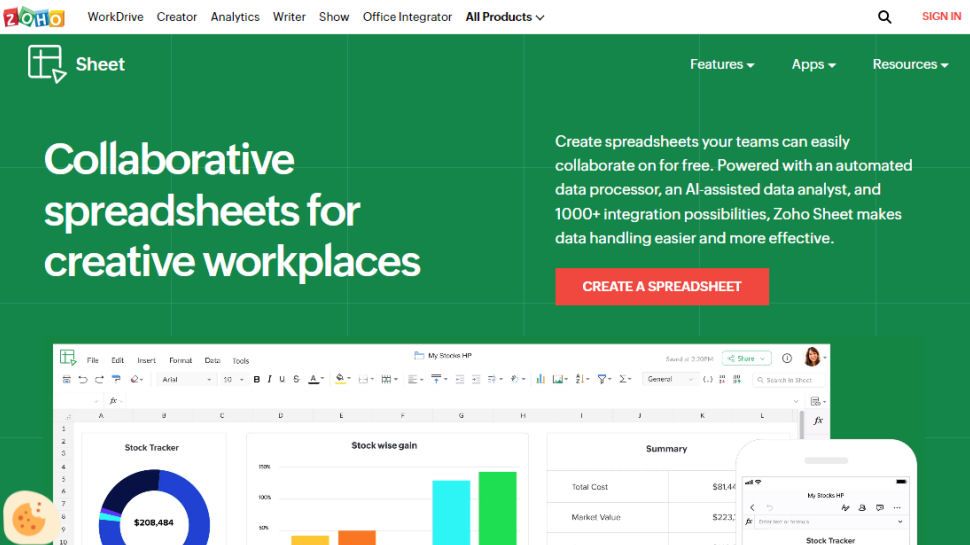Screen dimensions: 970x545
Task: Open the filter funnel dropdown
Action: tap(604, 379)
